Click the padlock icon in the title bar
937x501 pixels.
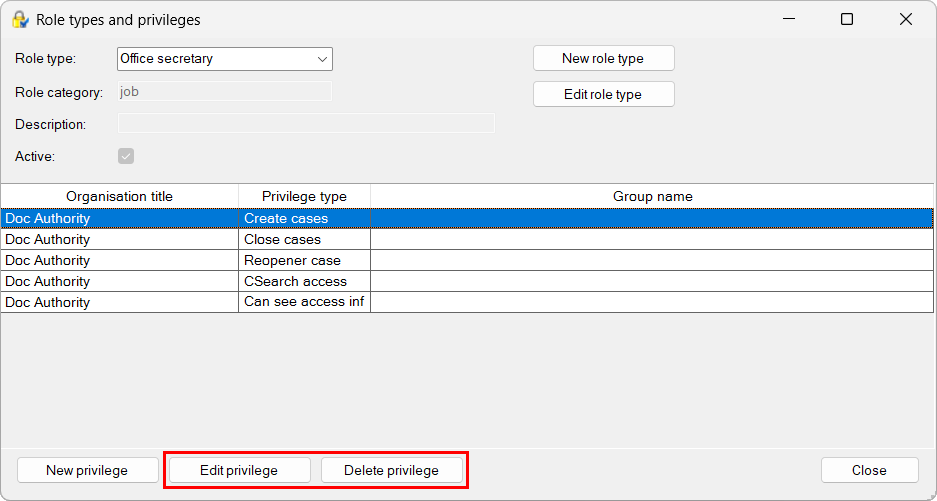coord(20,20)
